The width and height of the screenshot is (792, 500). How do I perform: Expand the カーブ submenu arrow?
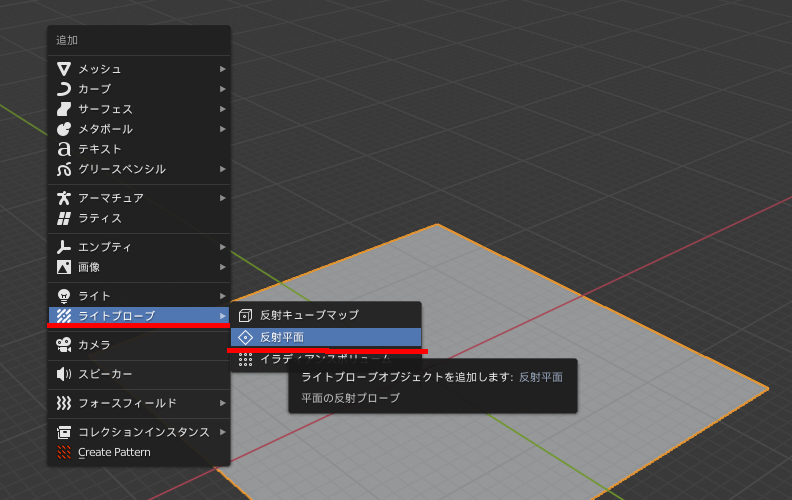tap(223, 89)
